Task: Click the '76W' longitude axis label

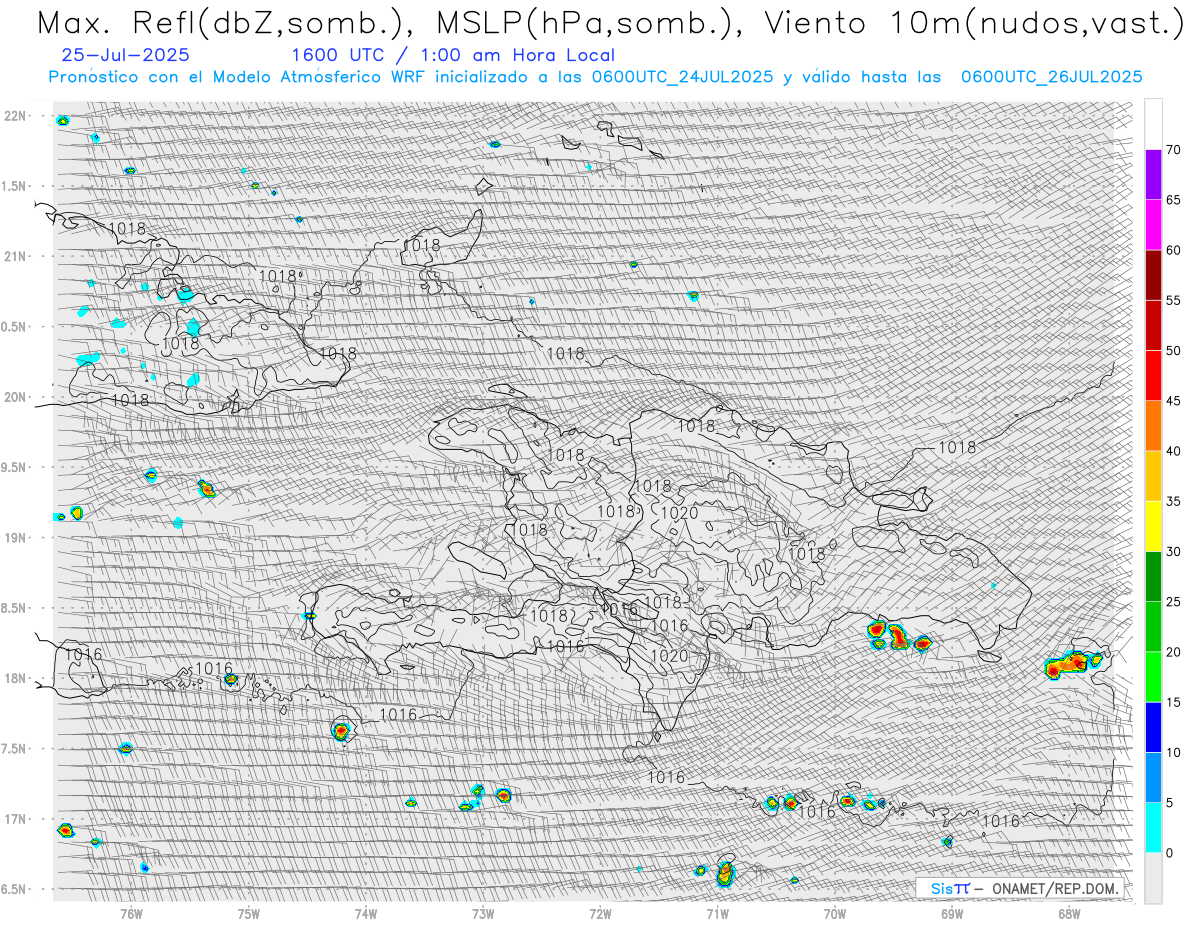Action: point(132,912)
